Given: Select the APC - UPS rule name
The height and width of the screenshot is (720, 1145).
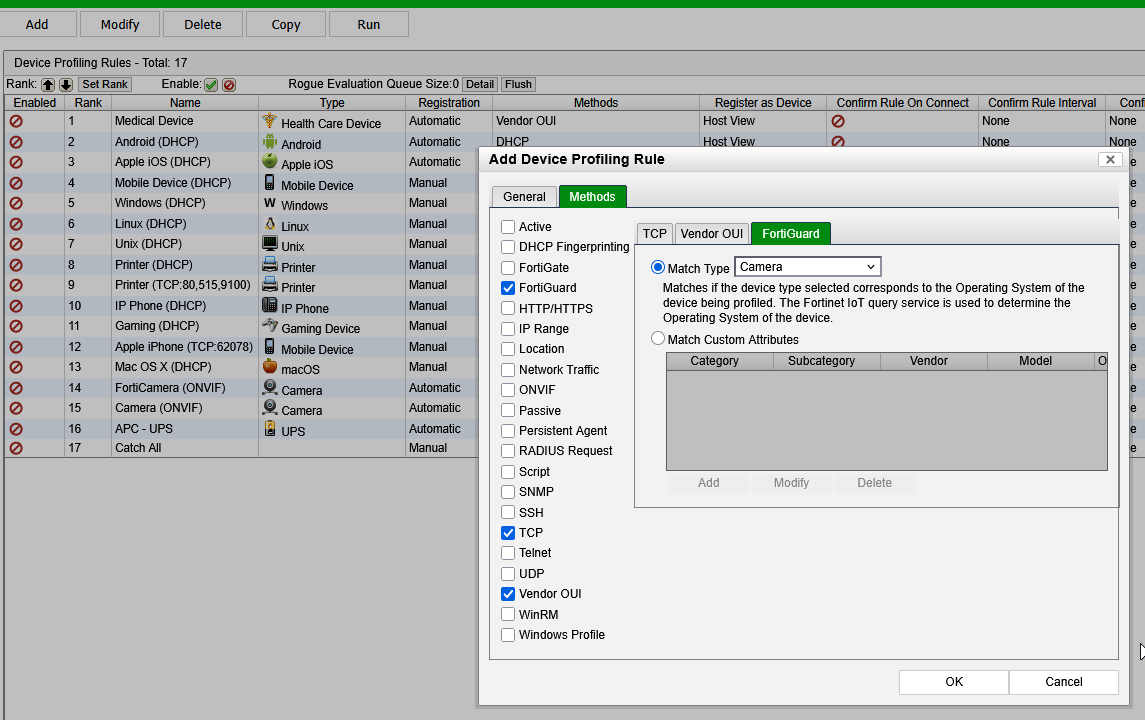Looking at the screenshot, I should point(144,429).
